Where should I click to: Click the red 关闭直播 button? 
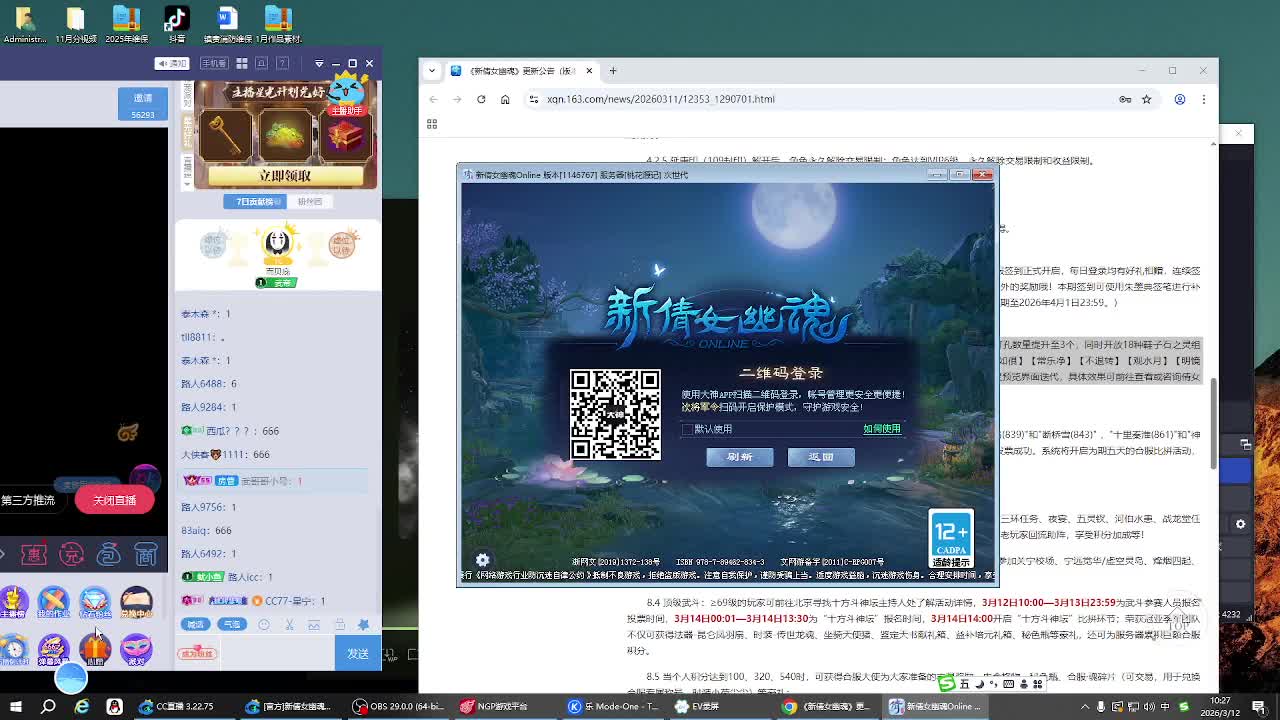(114, 500)
